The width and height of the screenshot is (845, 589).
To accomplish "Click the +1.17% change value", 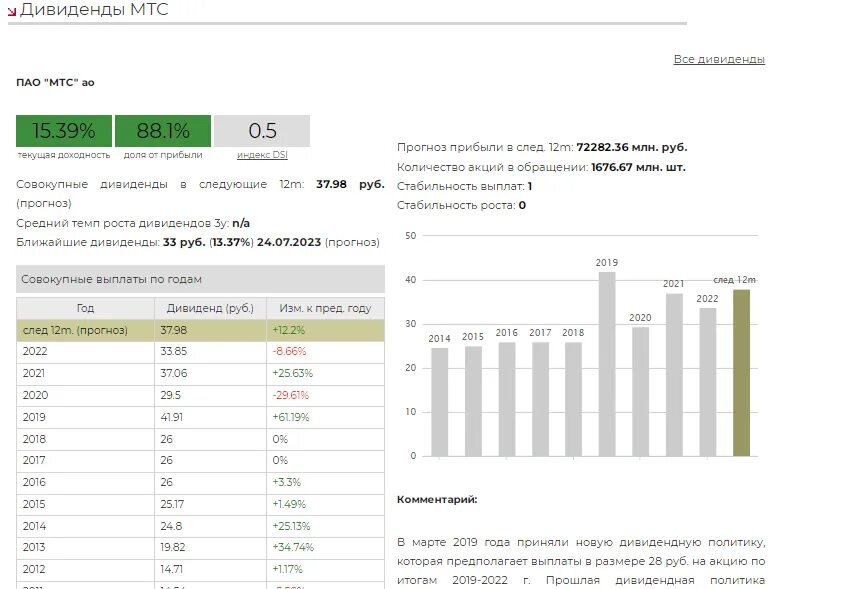I will click(287, 569).
